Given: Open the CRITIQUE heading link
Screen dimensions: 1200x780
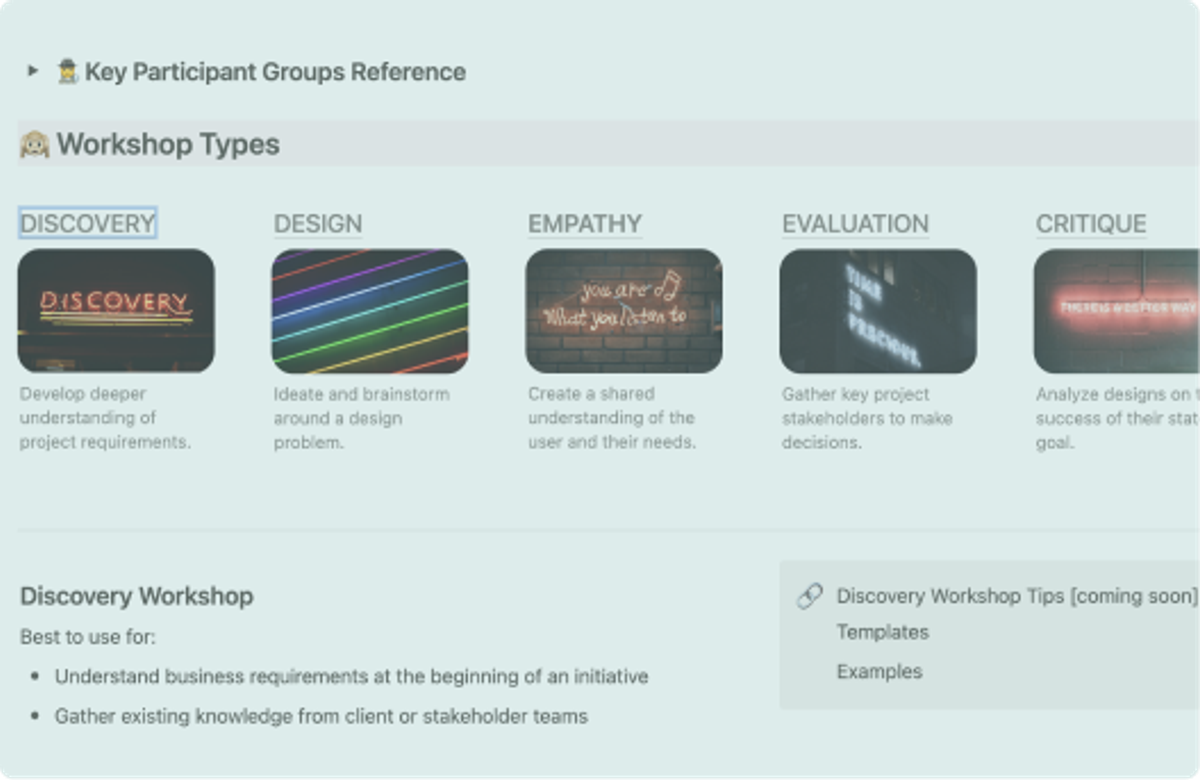Looking at the screenshot, I should point(1091,223).
